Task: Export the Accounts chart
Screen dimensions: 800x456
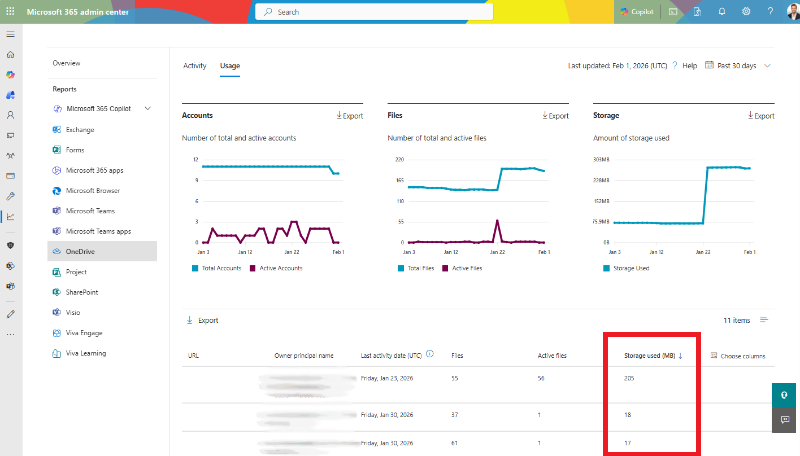Action: [349, 116]
